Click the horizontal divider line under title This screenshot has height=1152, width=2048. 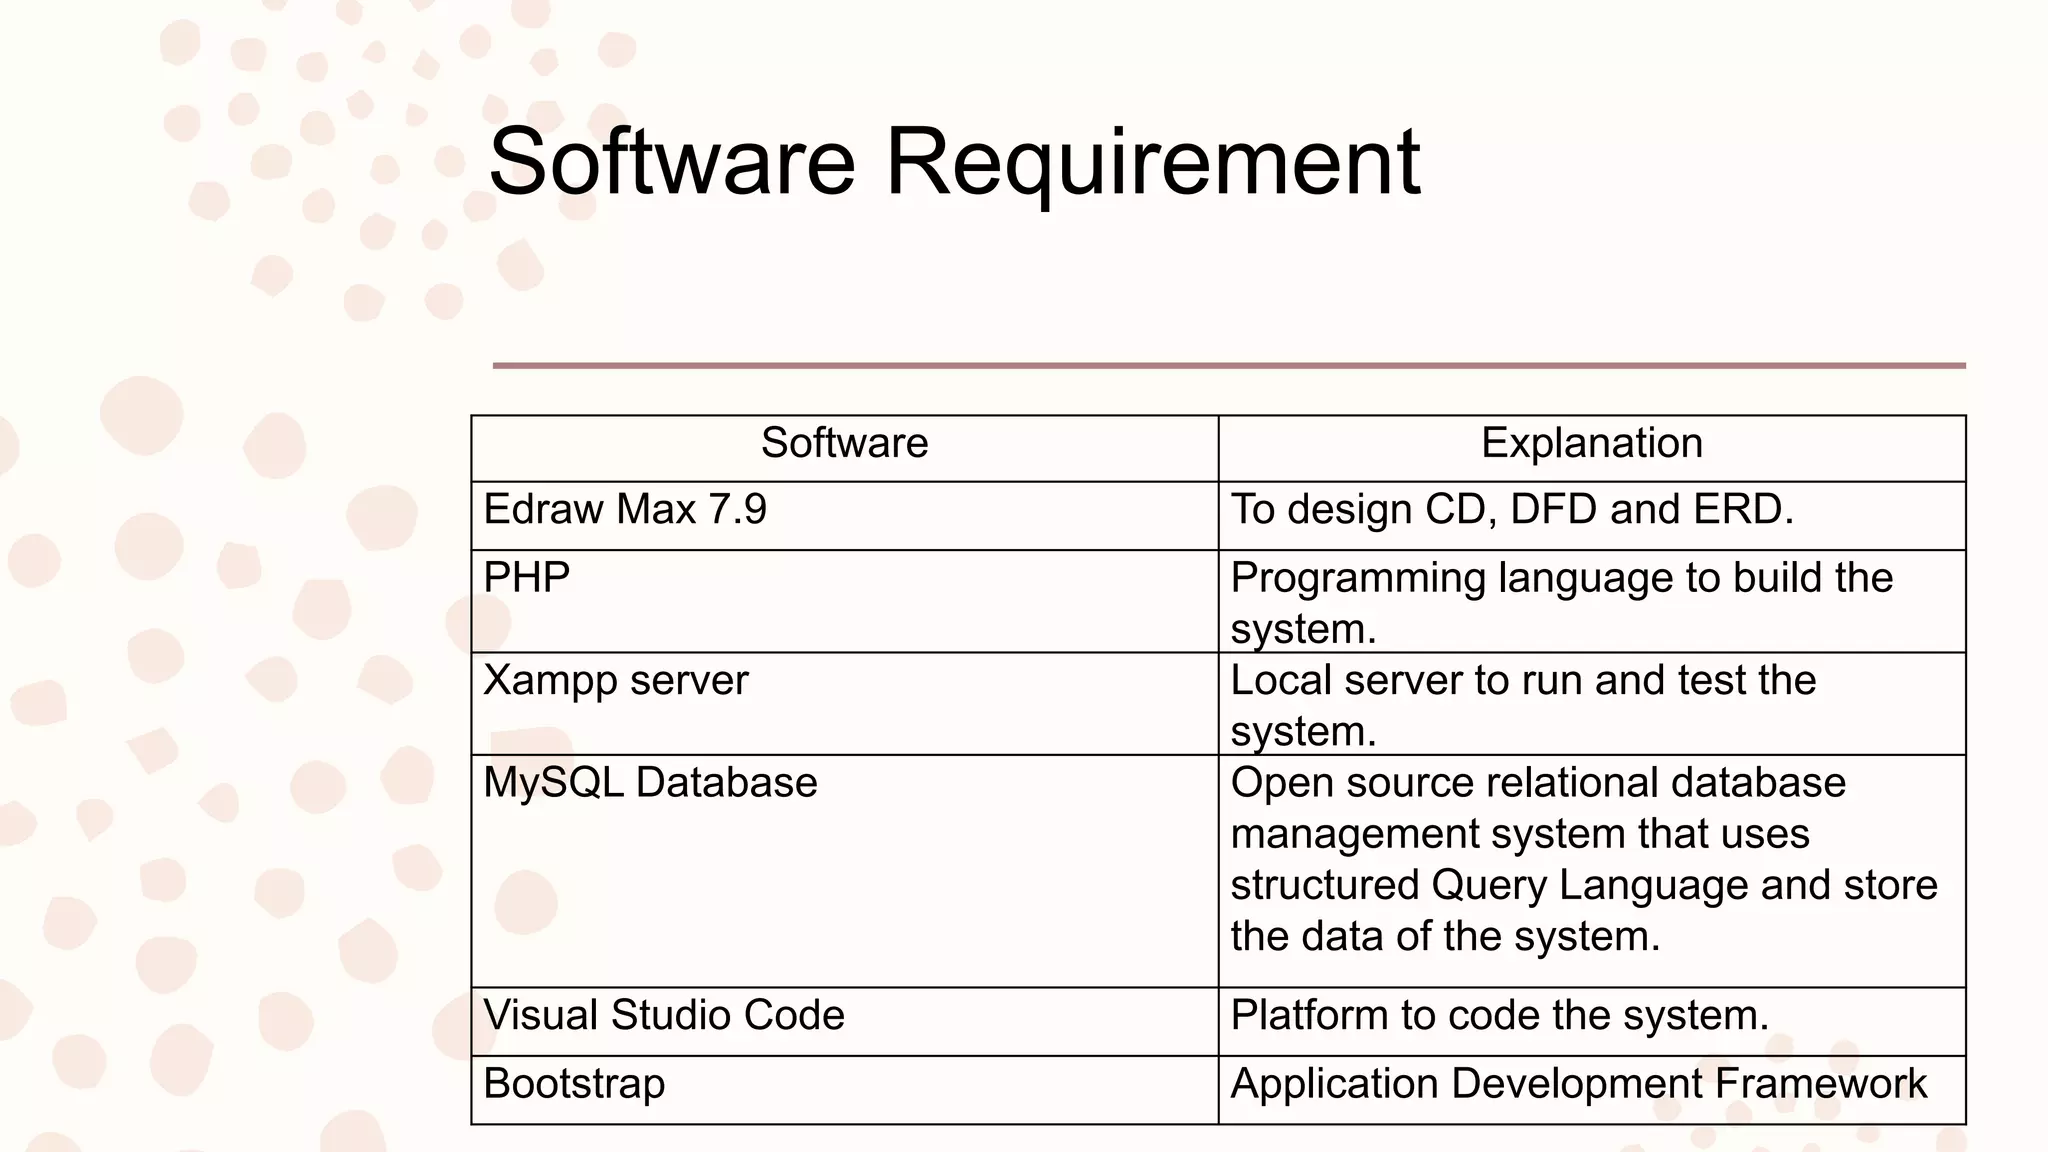1228,366
